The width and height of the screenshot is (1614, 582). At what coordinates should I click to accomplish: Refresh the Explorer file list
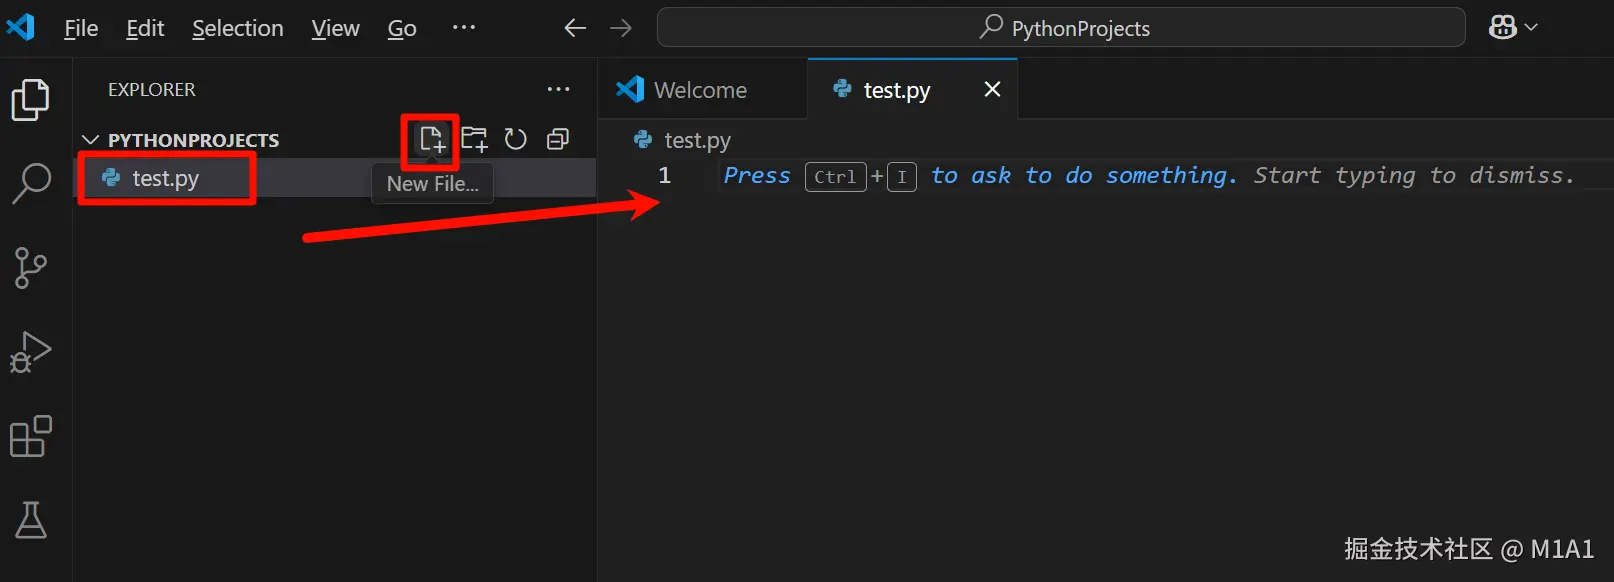[515, 139]
